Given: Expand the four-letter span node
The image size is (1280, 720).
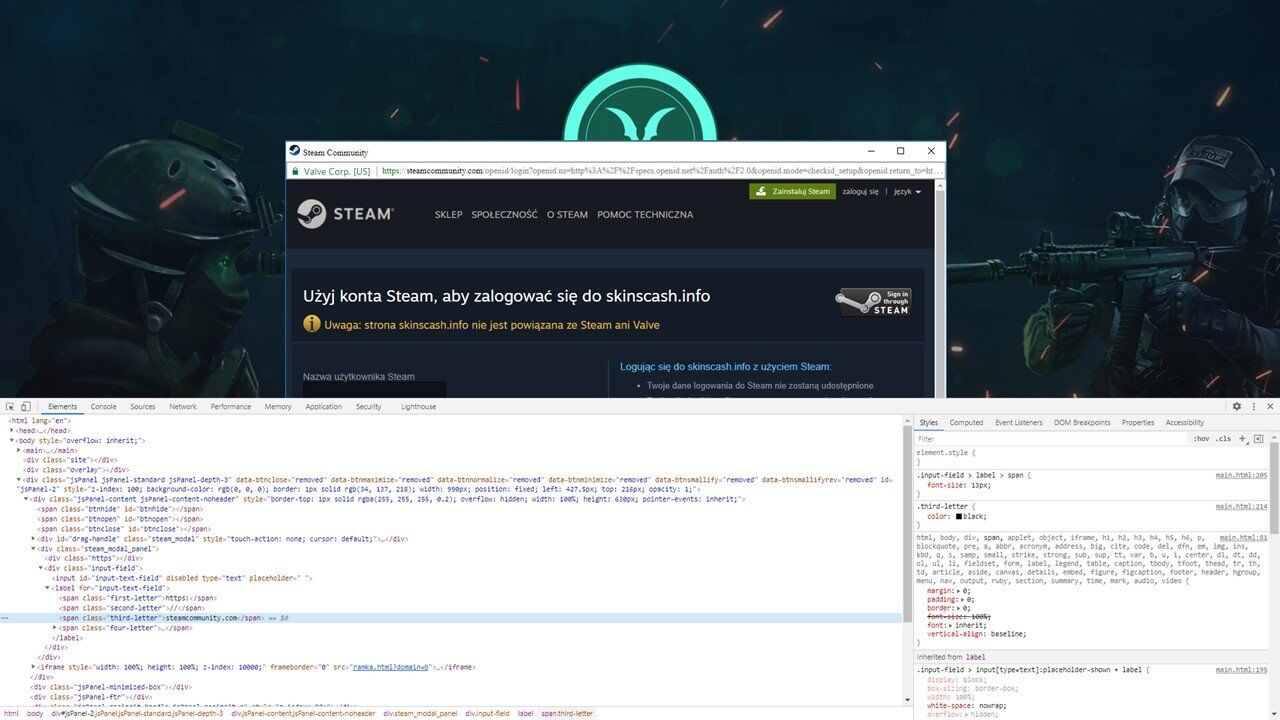Looking at the screenshot, I should click(55, 627).
